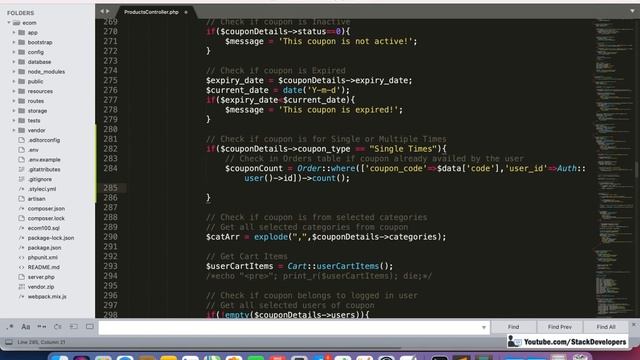This screenshot has height=360, width=640.
Task: Toggle wrap-around search option
Action: [x=58, y=327]
